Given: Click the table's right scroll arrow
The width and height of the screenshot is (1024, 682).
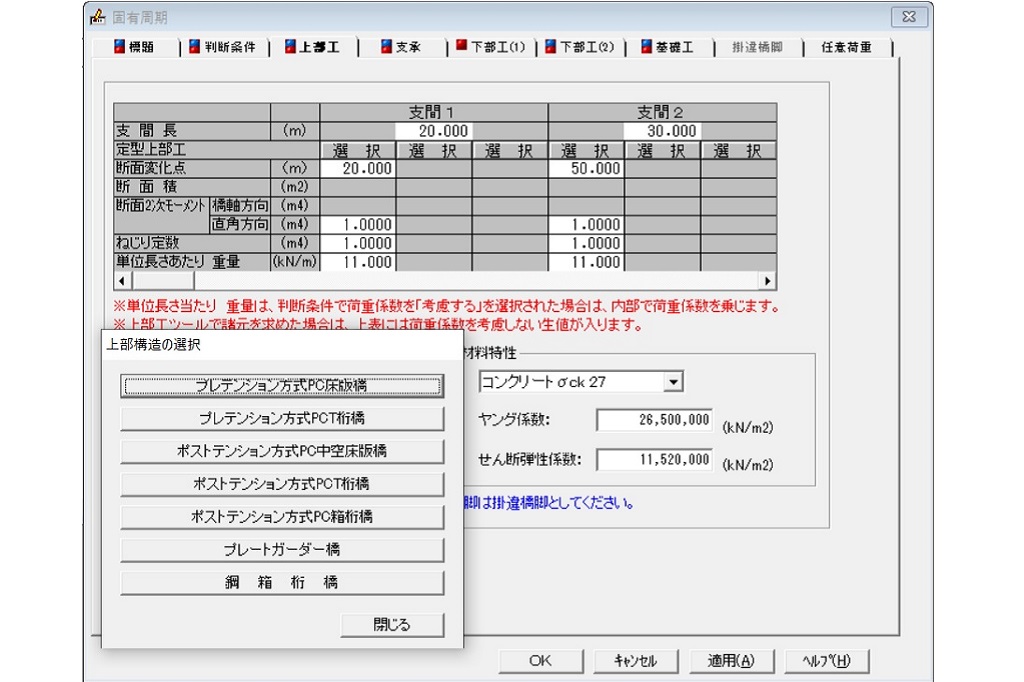Looking at the screenshot, I should pos(768,281).
